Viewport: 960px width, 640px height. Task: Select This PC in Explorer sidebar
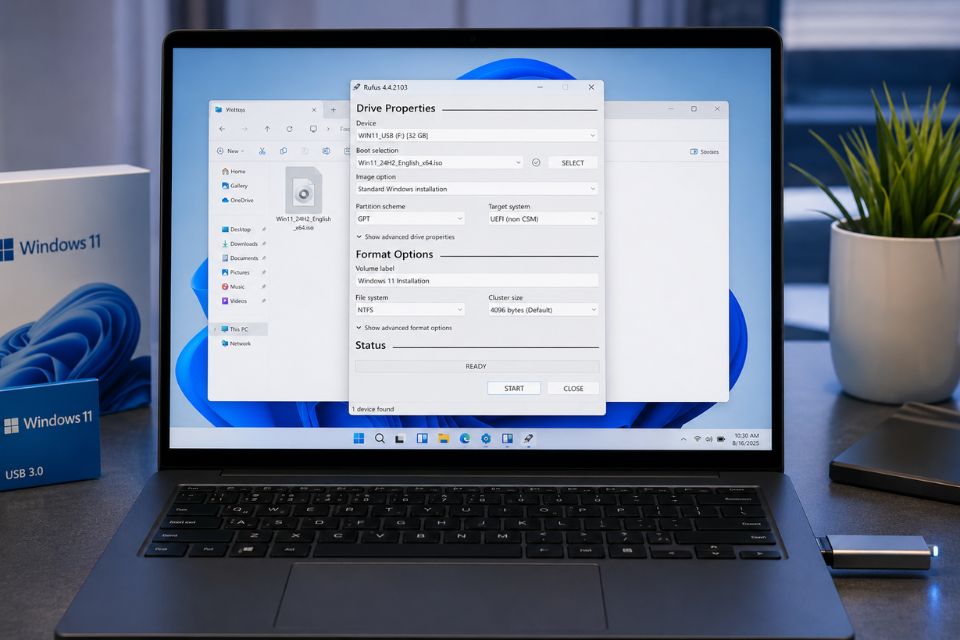point(240,329)
